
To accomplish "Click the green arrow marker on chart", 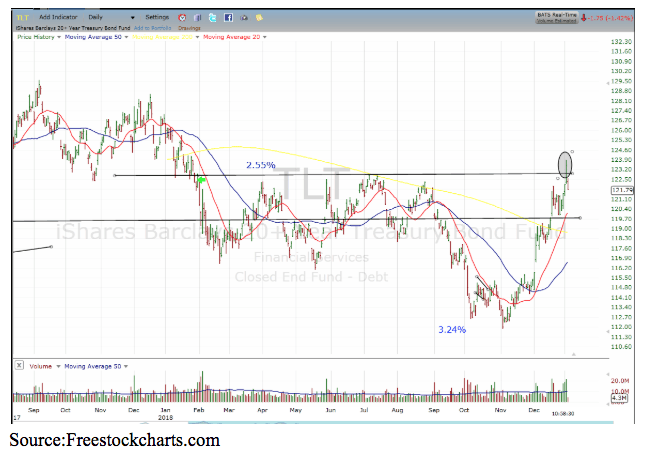I will pos(201,180).
